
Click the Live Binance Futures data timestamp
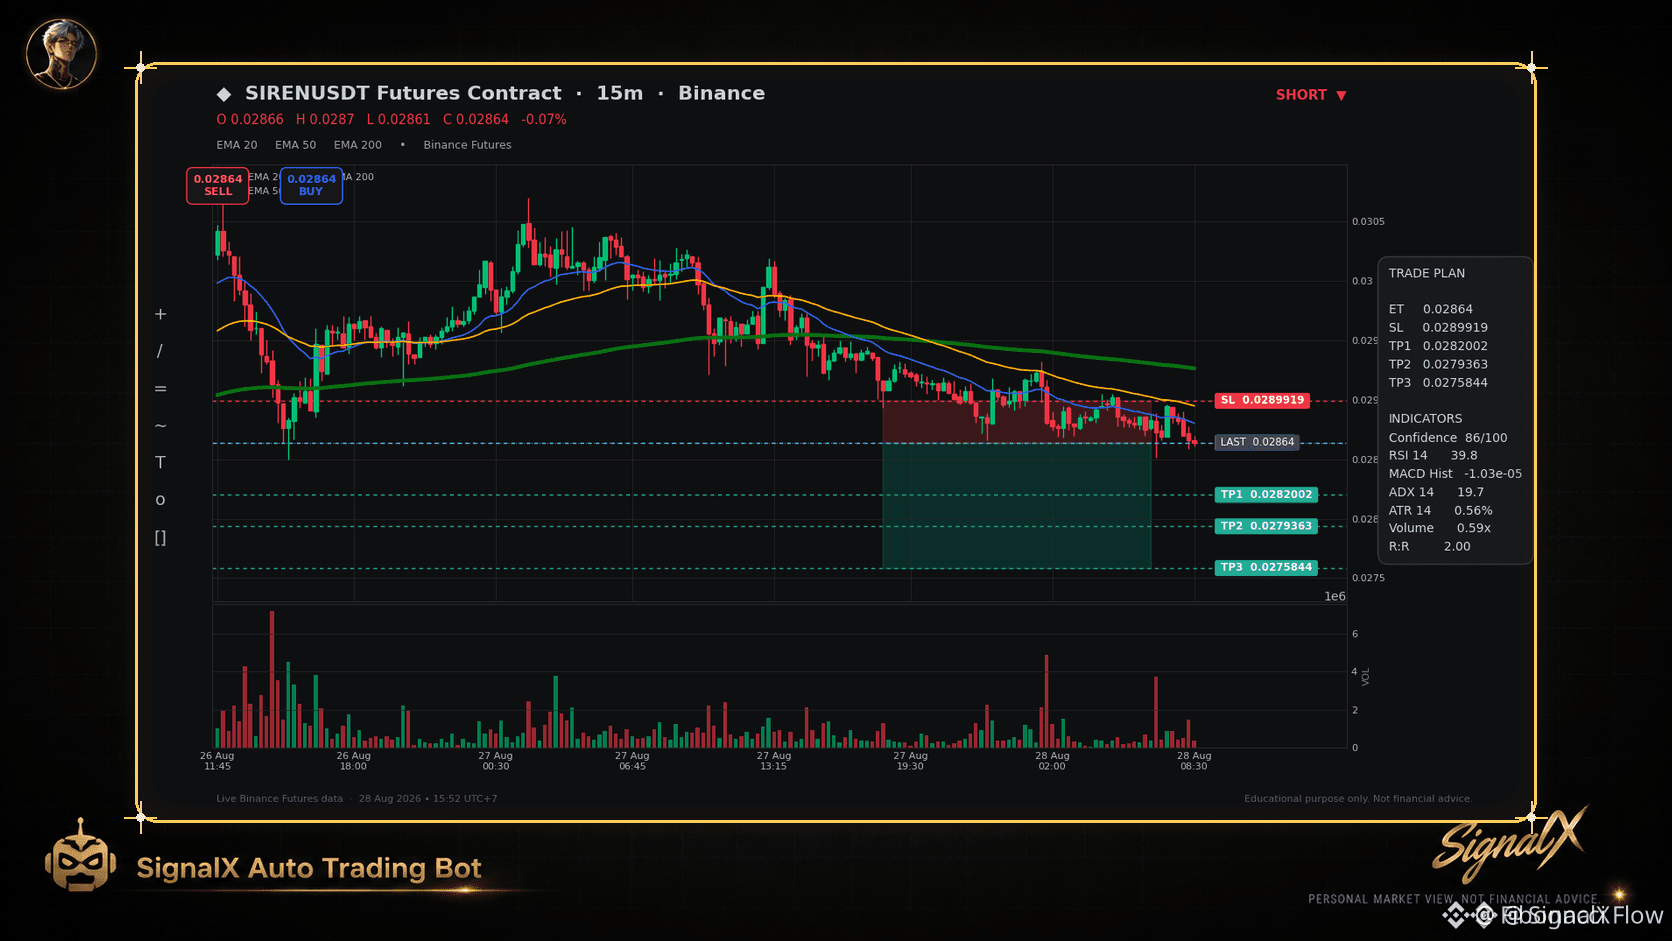pos(357,799)
